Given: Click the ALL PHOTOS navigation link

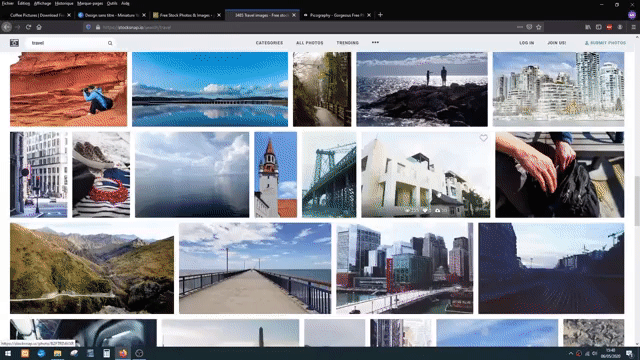Looking at the screenshot, I should coord(309,43).
